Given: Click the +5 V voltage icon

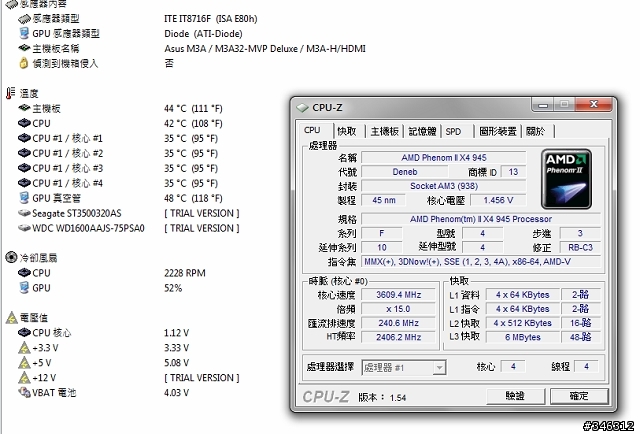Looking at the screenshot, I should (24, 363).
